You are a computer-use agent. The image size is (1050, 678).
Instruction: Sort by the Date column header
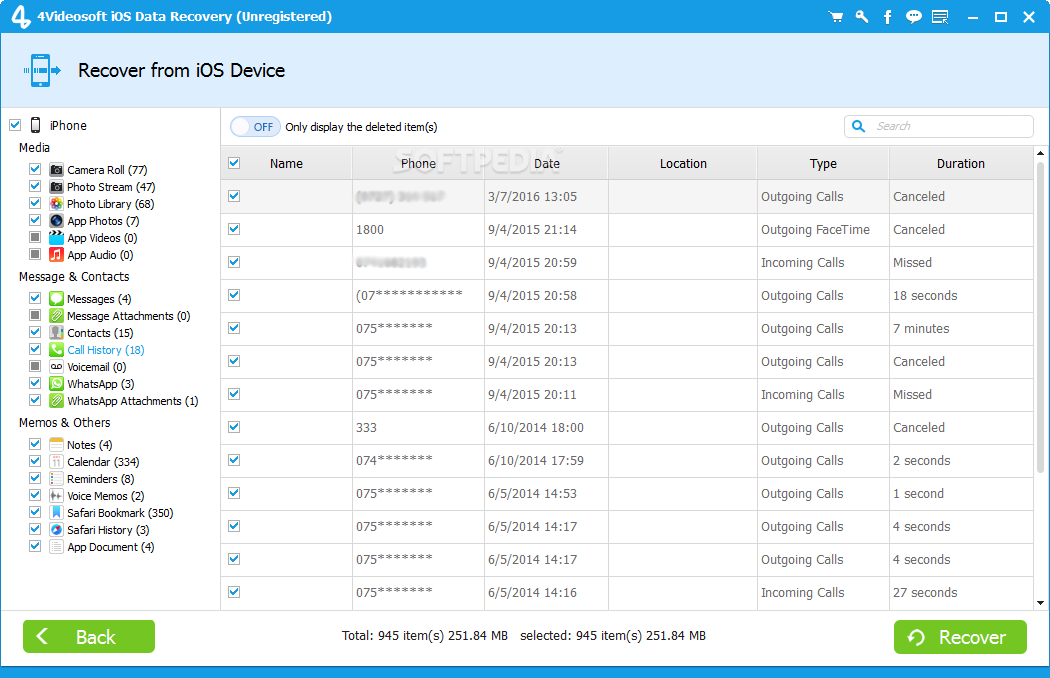(546, 163)
